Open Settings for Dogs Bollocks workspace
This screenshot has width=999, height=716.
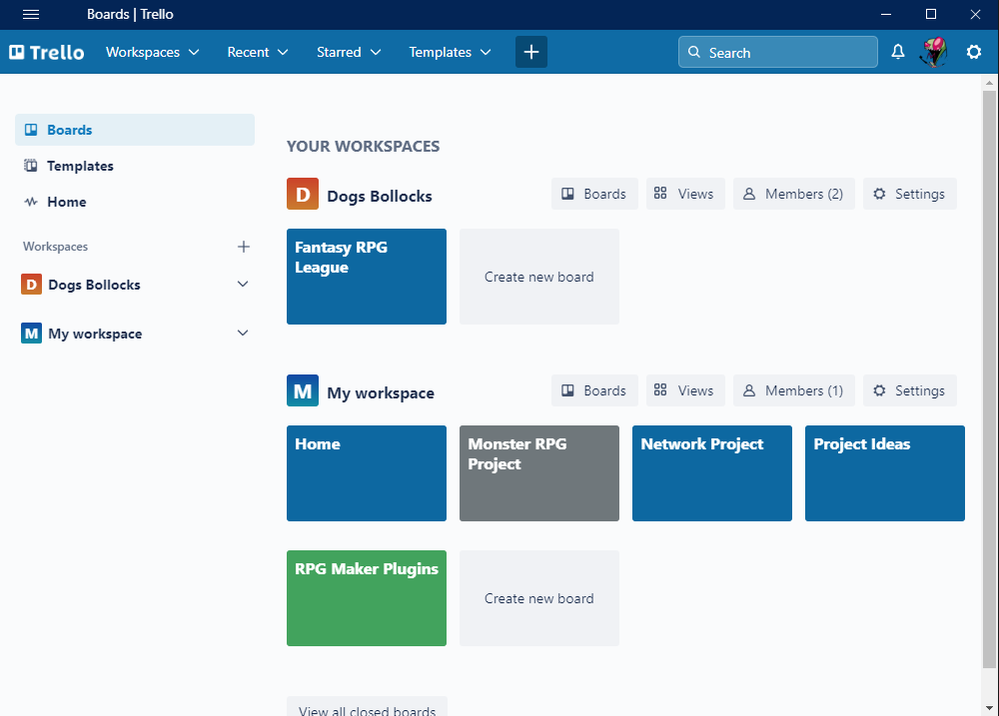pos(910,194)
